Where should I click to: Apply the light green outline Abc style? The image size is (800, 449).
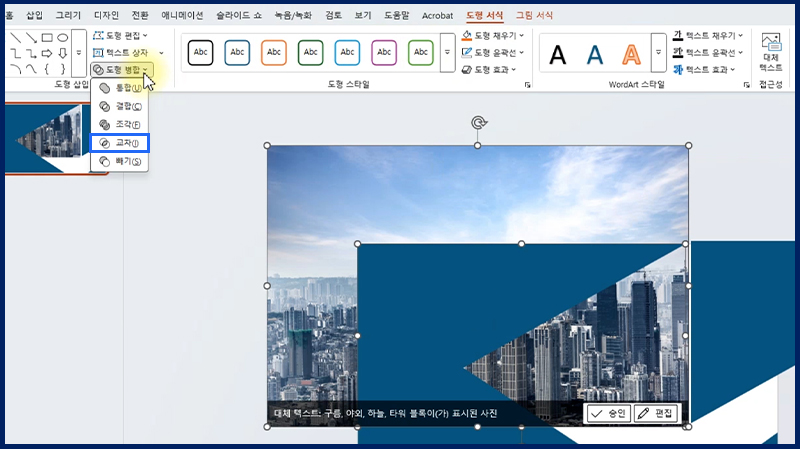421,53
